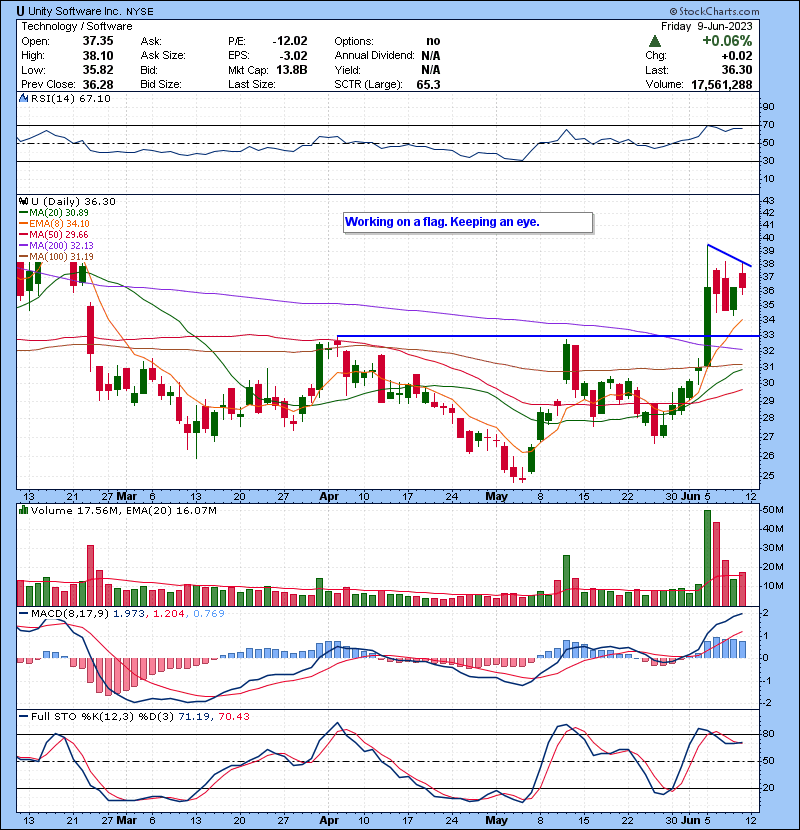Click the Options value 'no'
The image size is (800, 830).
[433, 41]
